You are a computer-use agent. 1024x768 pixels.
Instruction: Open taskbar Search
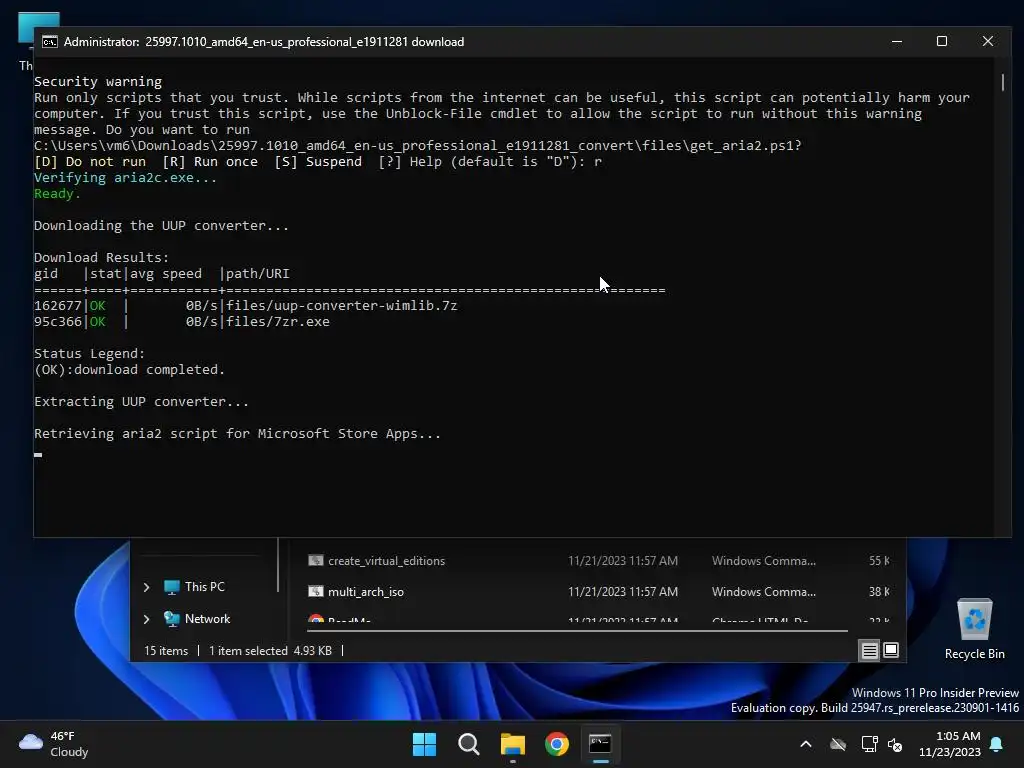[x=469, y=744]
